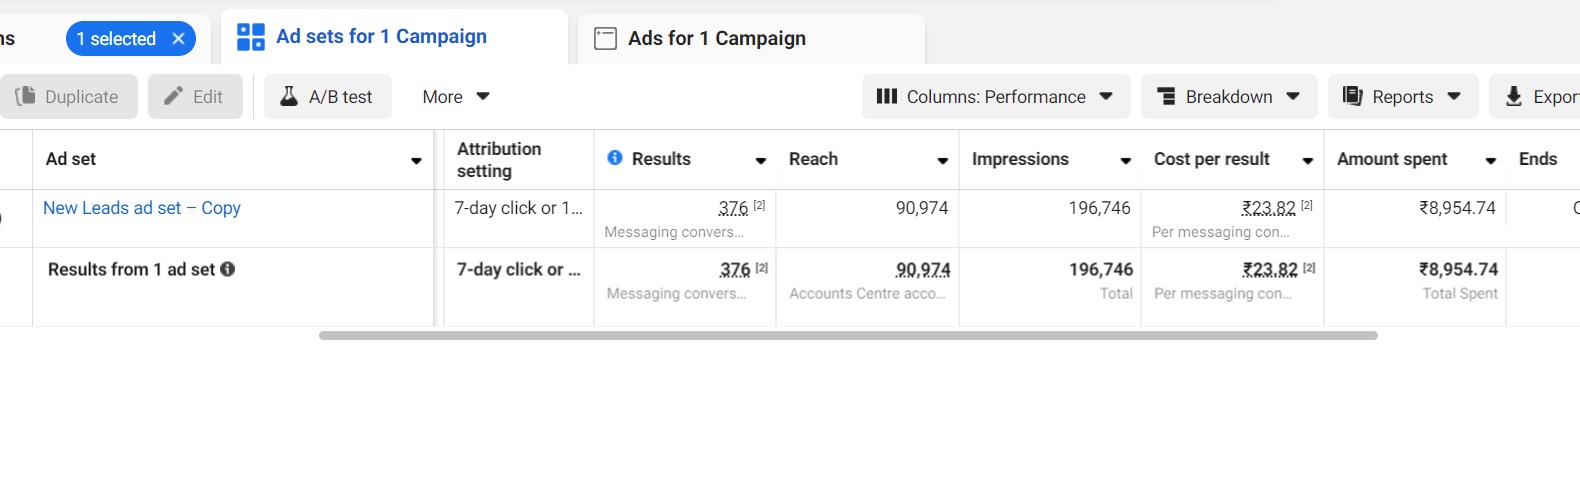Click the Ad sets grid icon
The image size is (1580, 487).
tap(250, 37)
